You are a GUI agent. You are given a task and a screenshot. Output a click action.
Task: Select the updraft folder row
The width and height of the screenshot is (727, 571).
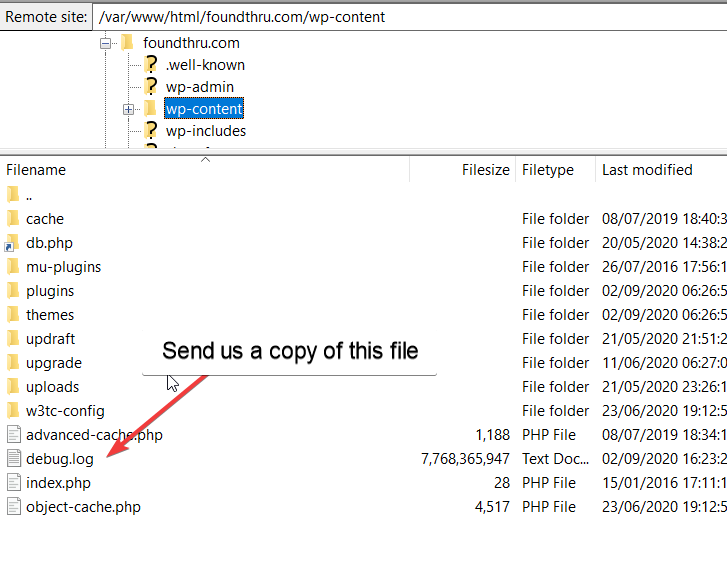tap(364, 339)
